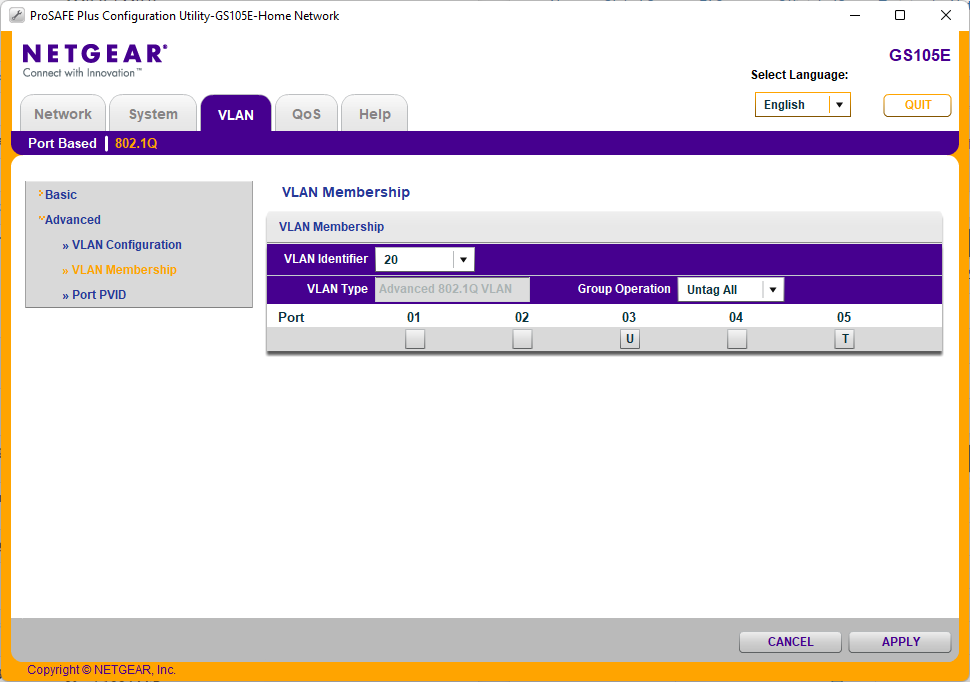Click the wrench app icon in title bar

click(x=17, y=15)
